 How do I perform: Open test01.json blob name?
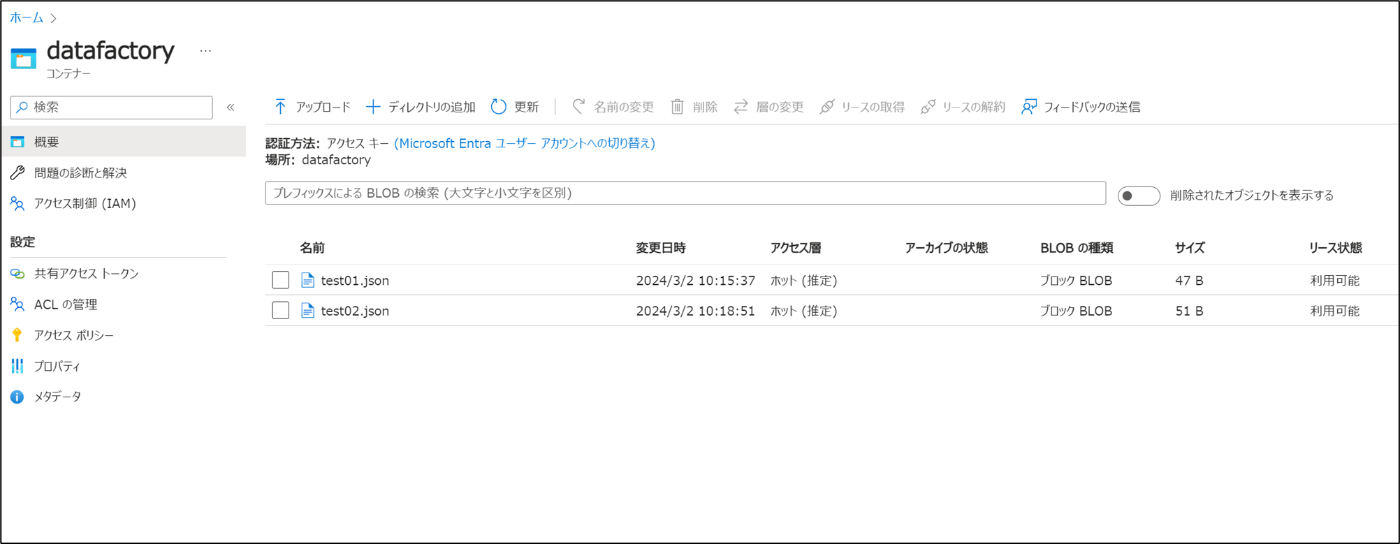[355, 281]
